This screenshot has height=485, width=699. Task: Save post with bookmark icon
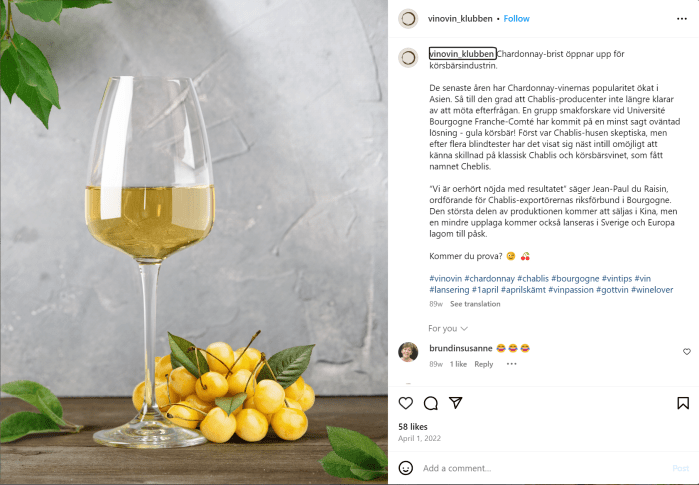[x=683, y=403]
